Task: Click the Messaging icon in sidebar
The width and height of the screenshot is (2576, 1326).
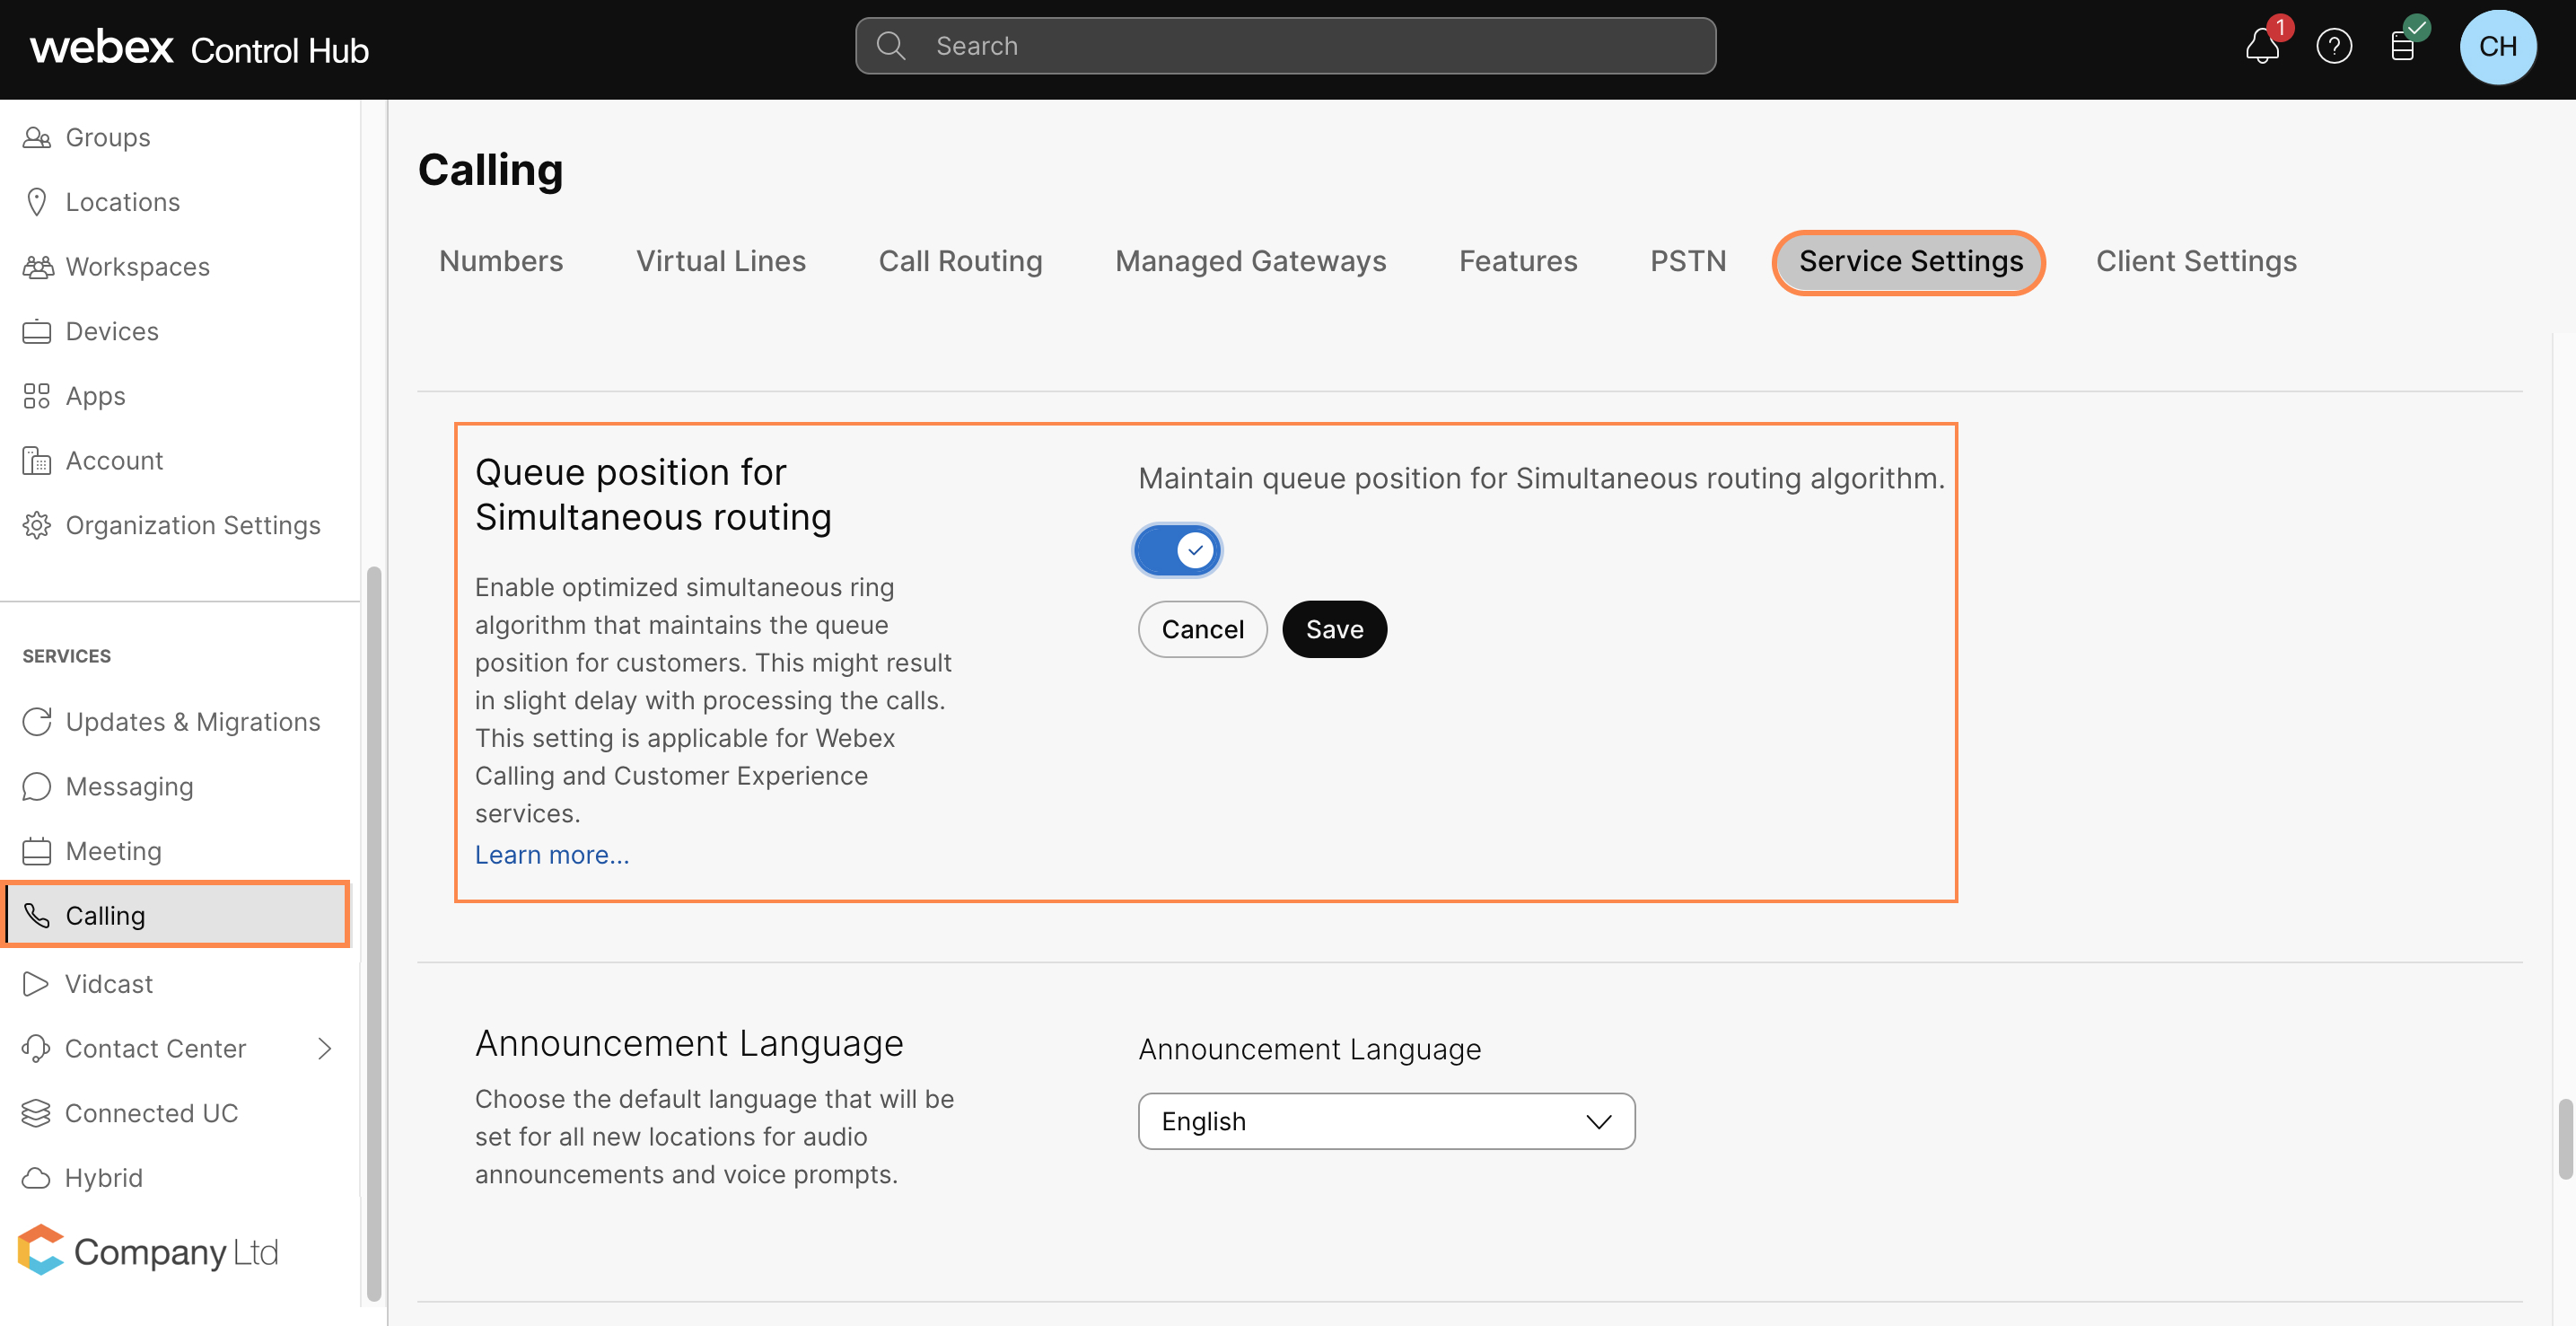Action: coord(37,786)
